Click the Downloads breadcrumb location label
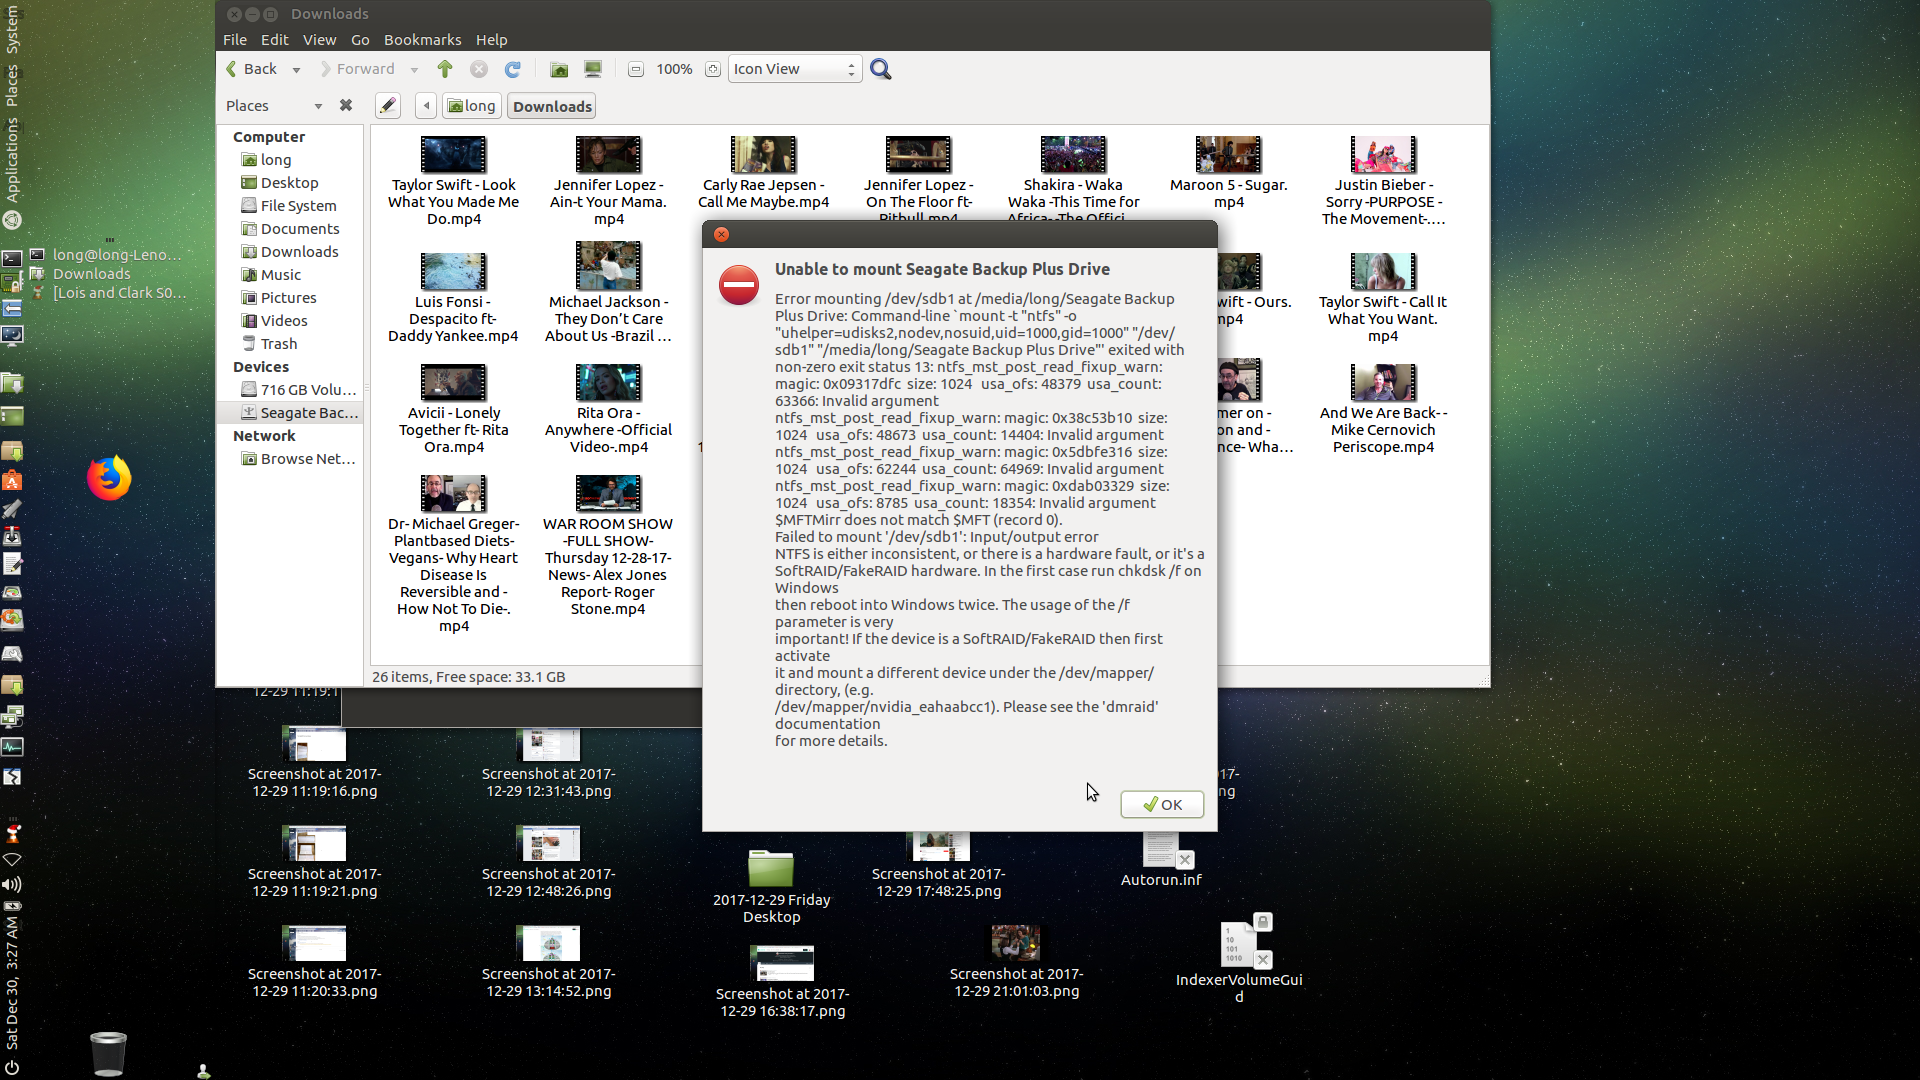Viewport: 1920px width, 1080px height. [x=551, y=105]
